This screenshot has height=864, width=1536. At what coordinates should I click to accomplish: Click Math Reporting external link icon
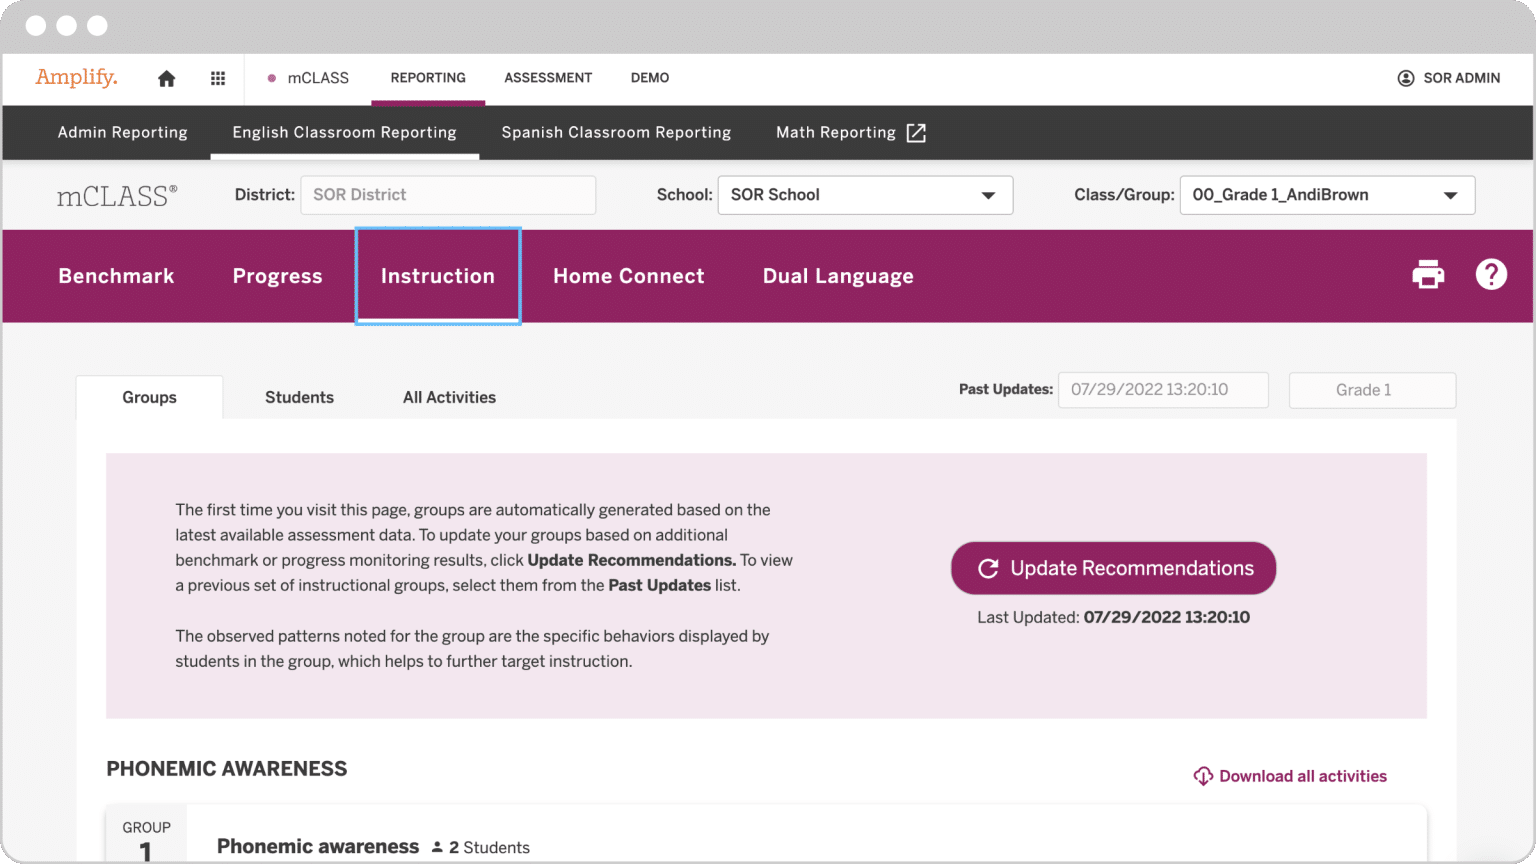pyautogui.click(x=916, y=133)
